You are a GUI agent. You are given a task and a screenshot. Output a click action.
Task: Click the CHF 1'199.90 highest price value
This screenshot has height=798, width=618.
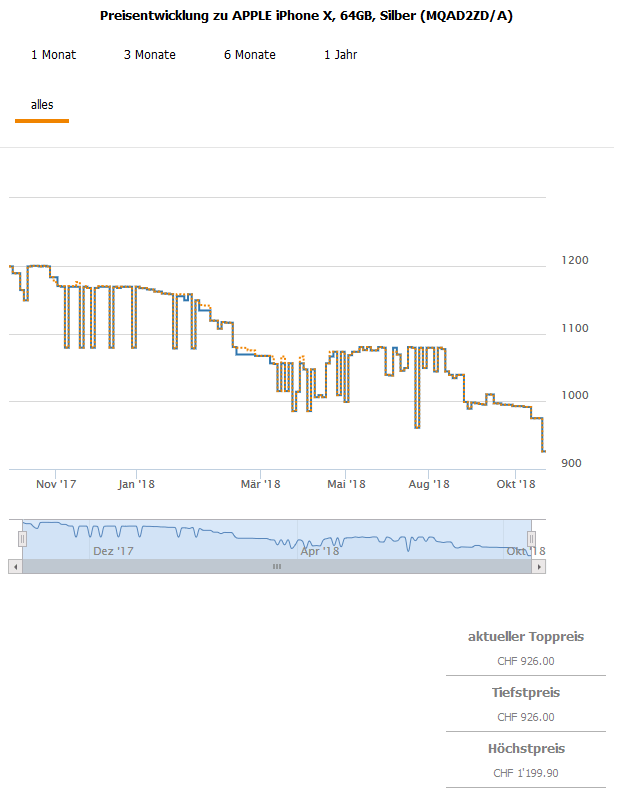[x=526, y=774]
